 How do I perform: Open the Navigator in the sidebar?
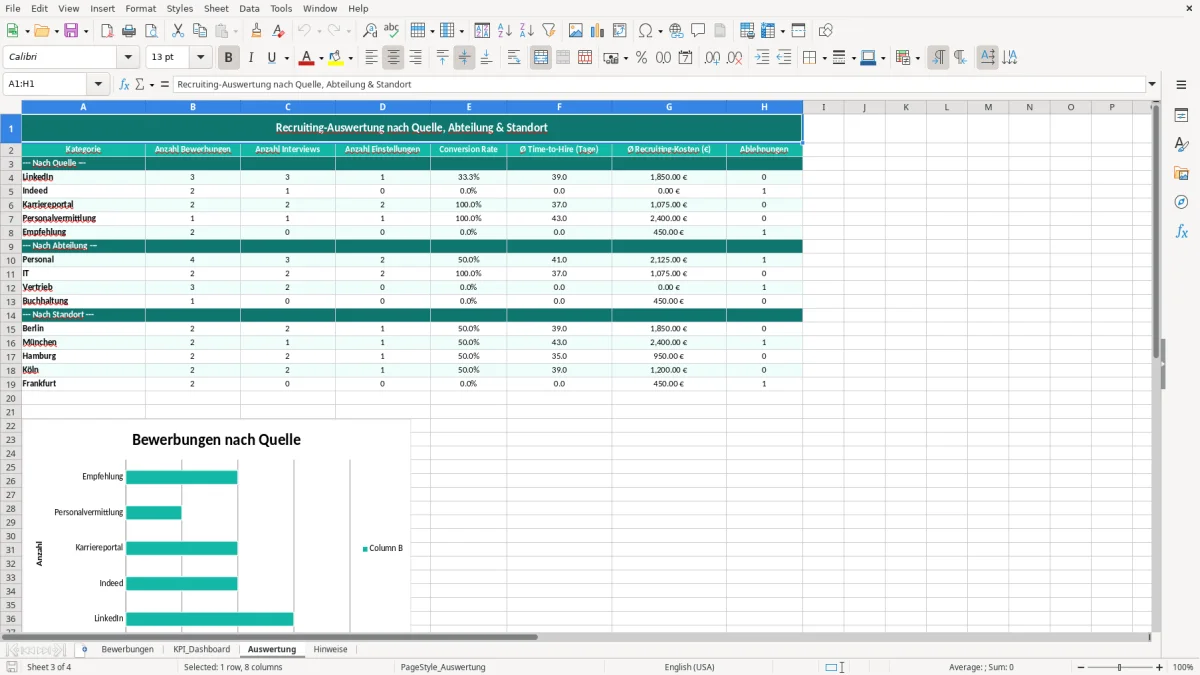[1181, 203]
